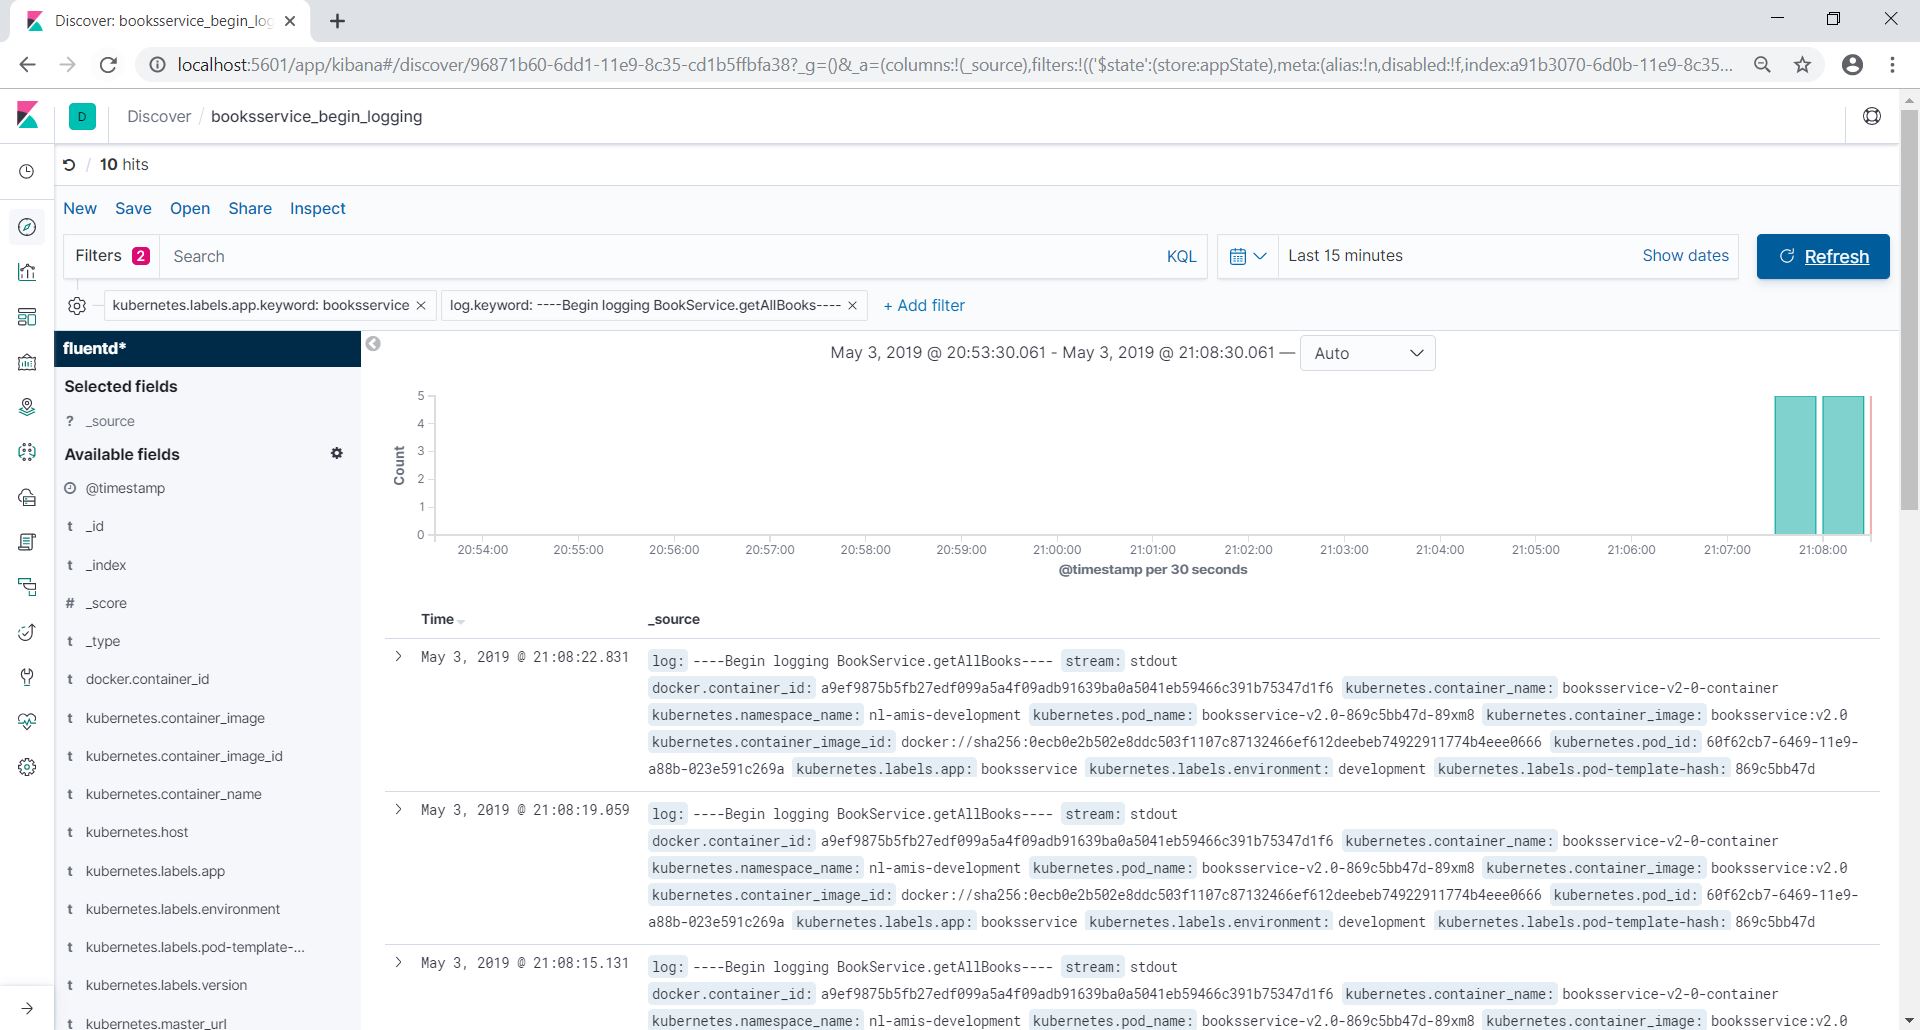Click the Refresh button

coord(1822,257)
